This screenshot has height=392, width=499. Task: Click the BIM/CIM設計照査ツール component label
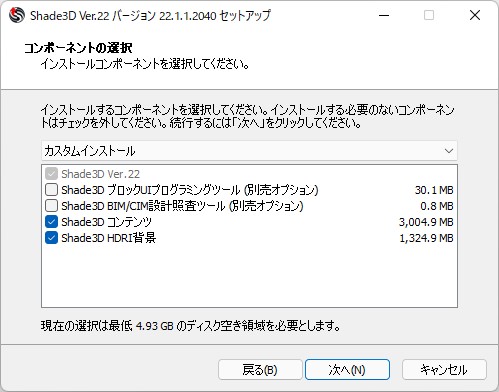182,206
